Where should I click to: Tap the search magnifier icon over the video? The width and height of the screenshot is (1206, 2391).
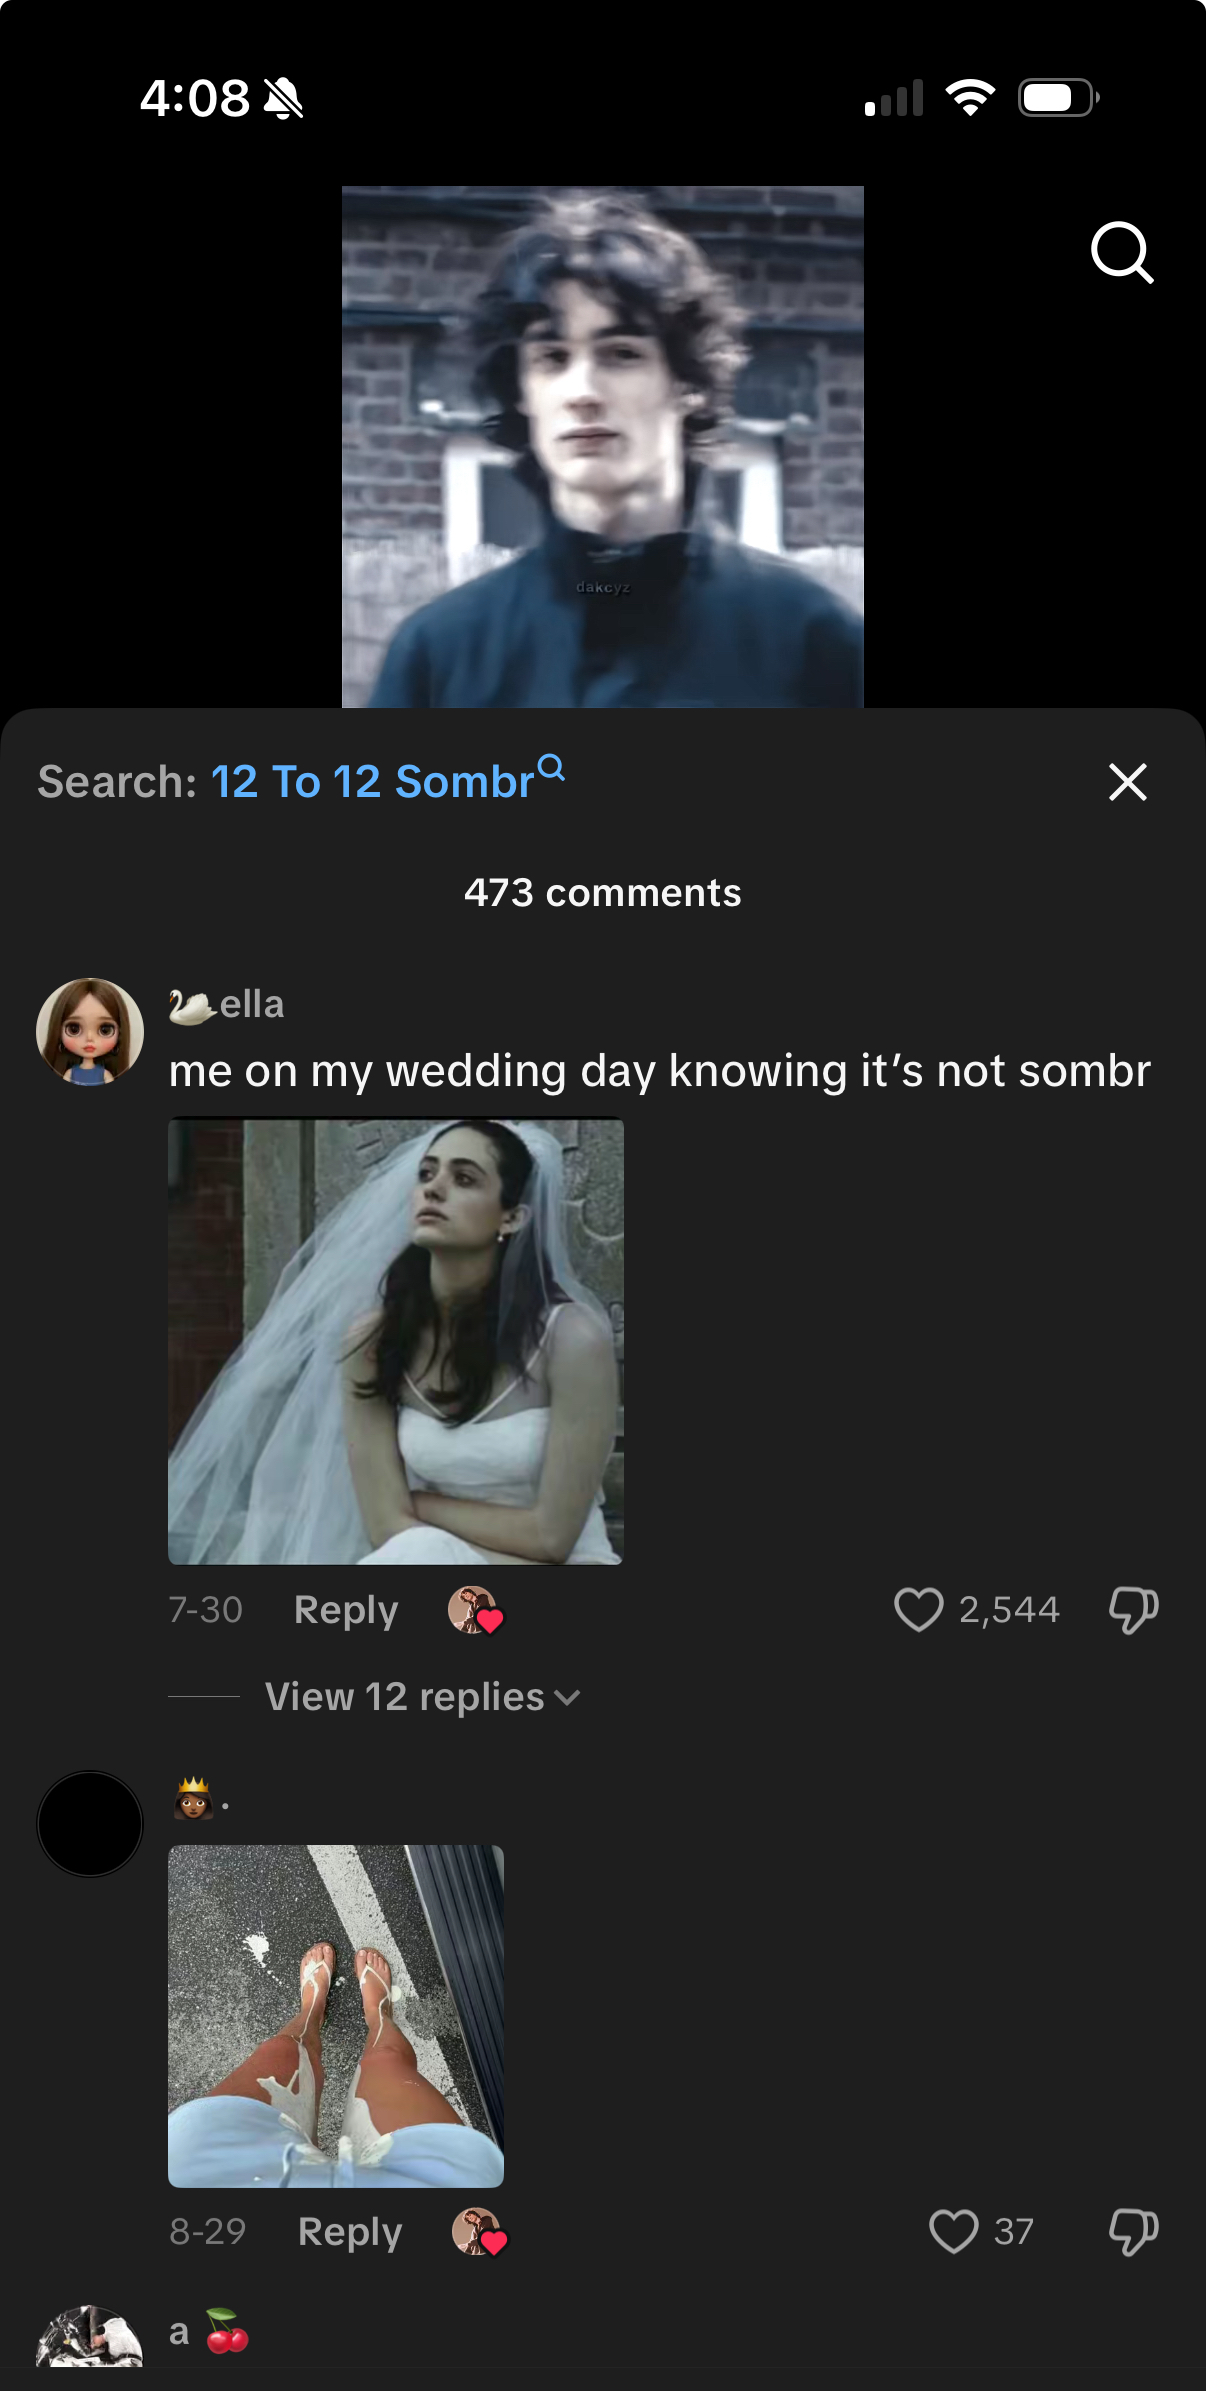click(1122, 253)
